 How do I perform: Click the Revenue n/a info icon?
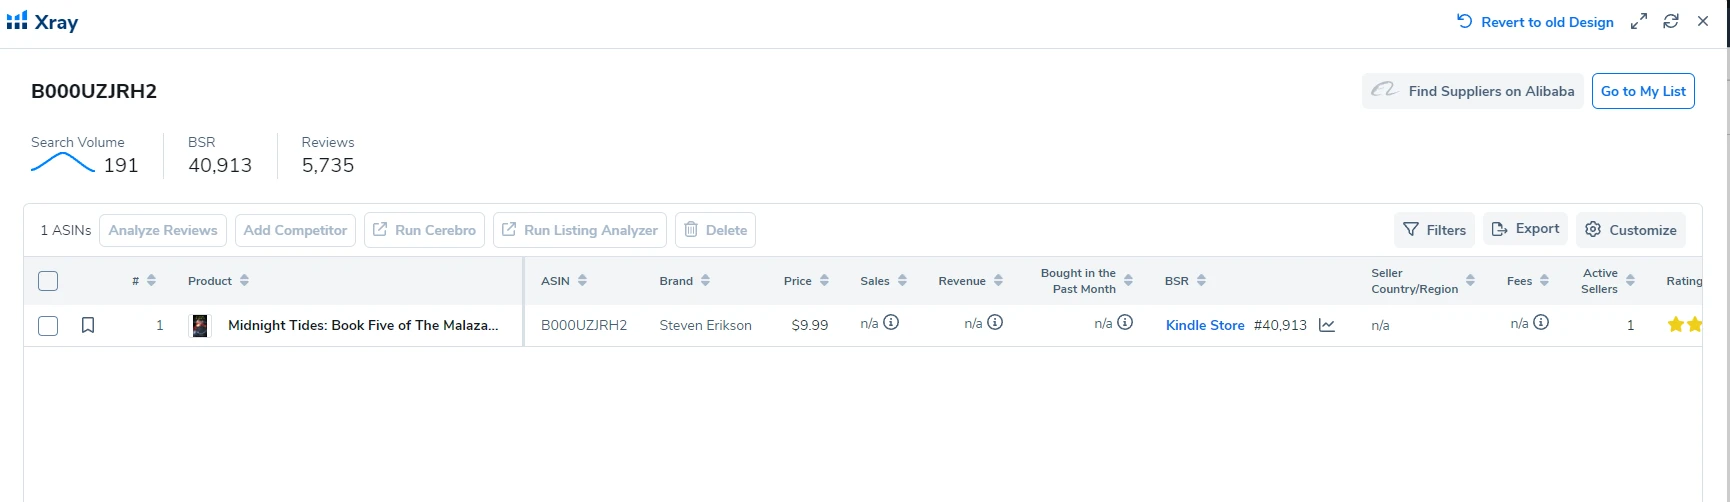coord(995,322)
